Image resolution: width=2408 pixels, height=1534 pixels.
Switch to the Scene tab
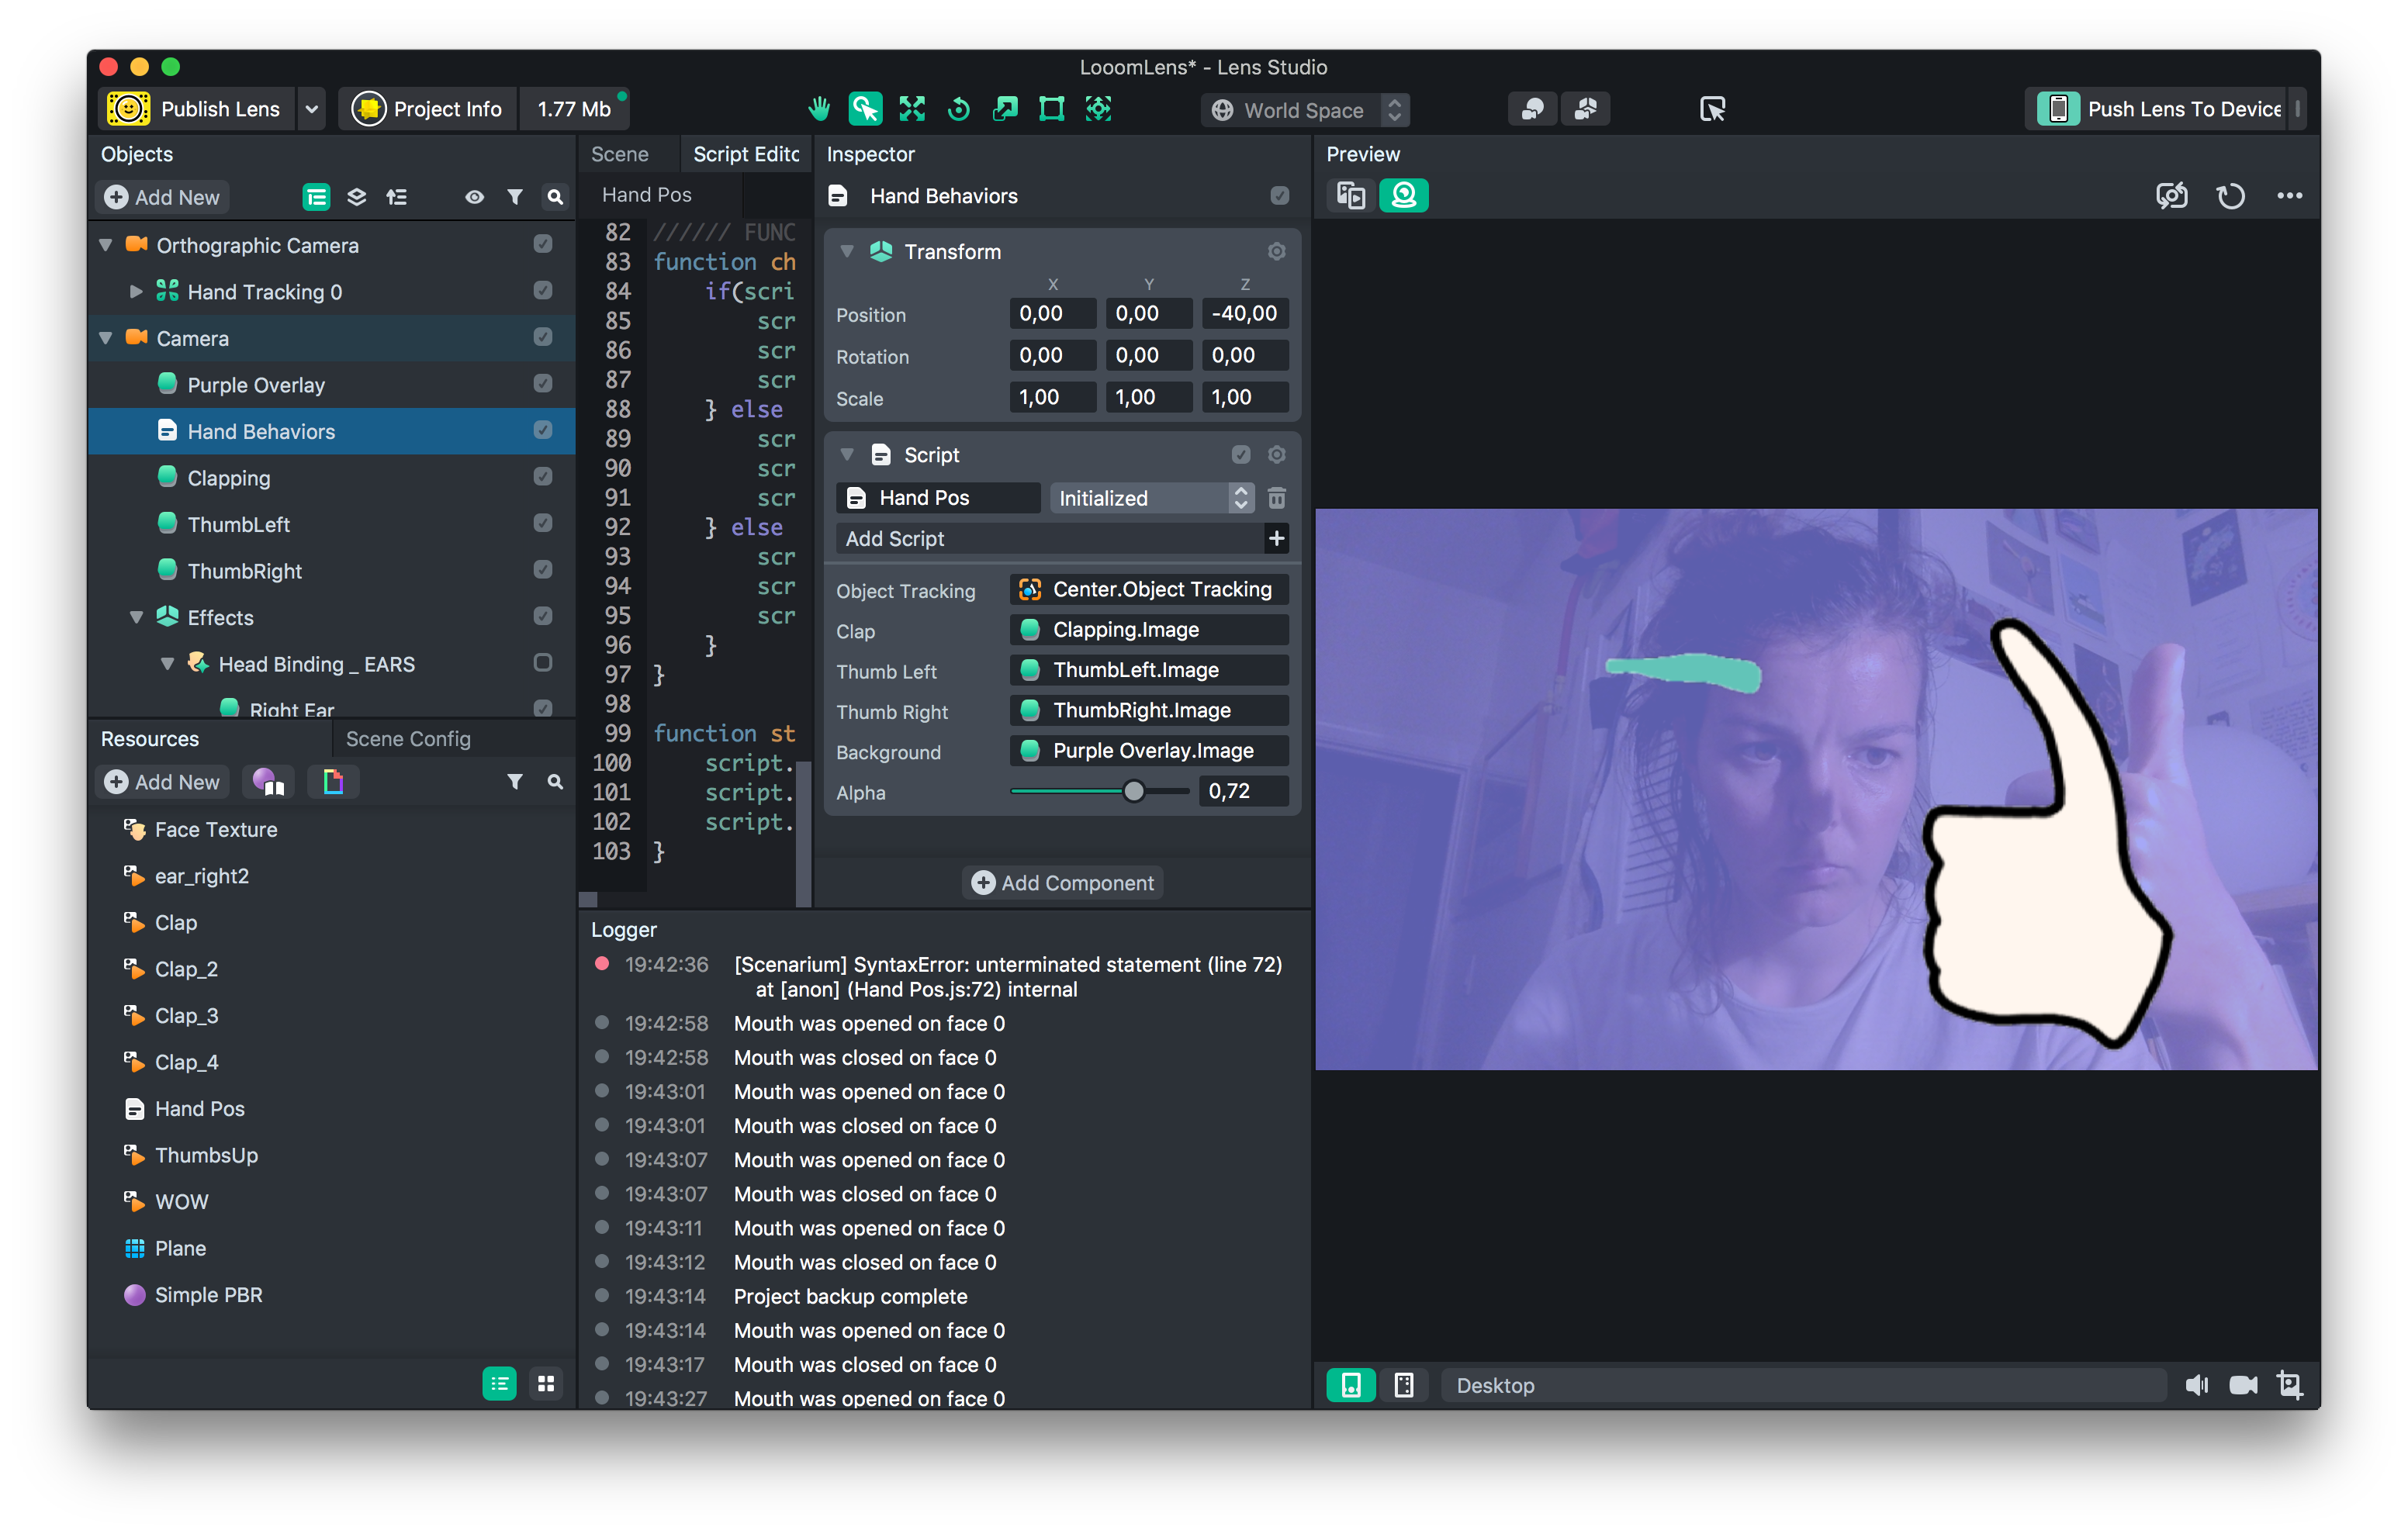coord(620,154)
